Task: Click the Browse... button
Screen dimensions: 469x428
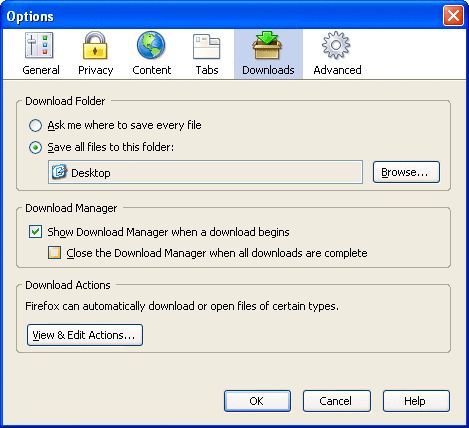Action: tap(406, 172)
